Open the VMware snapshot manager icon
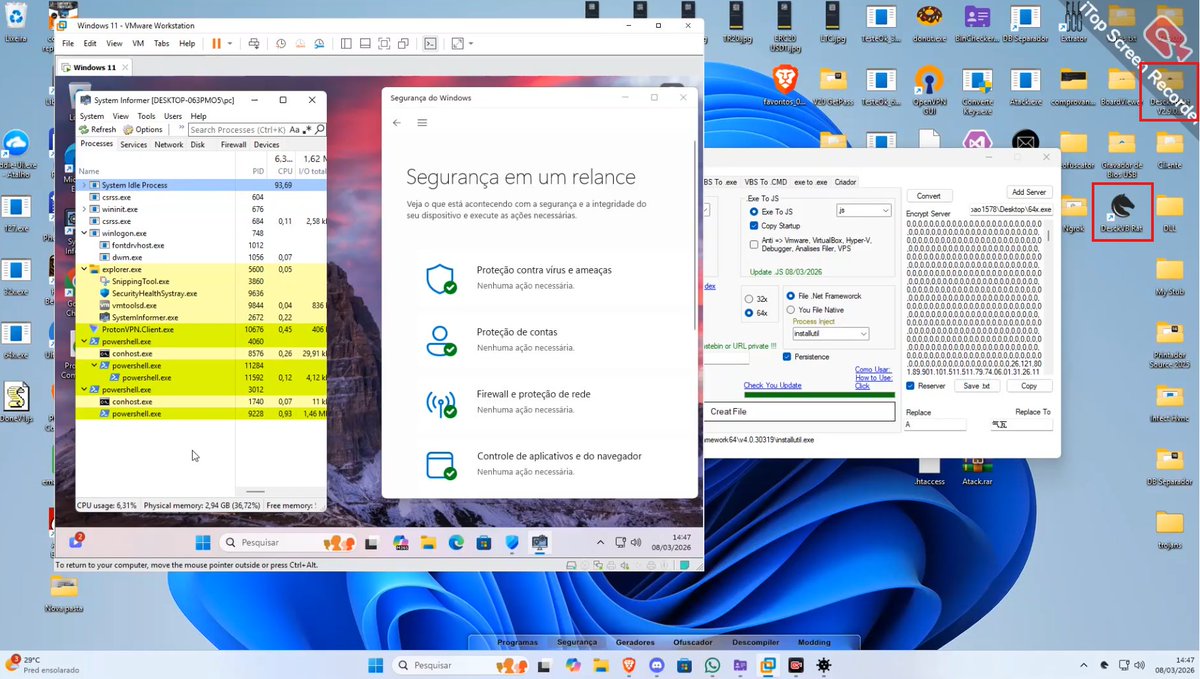The image size is (1200, 679). (319, 44)
